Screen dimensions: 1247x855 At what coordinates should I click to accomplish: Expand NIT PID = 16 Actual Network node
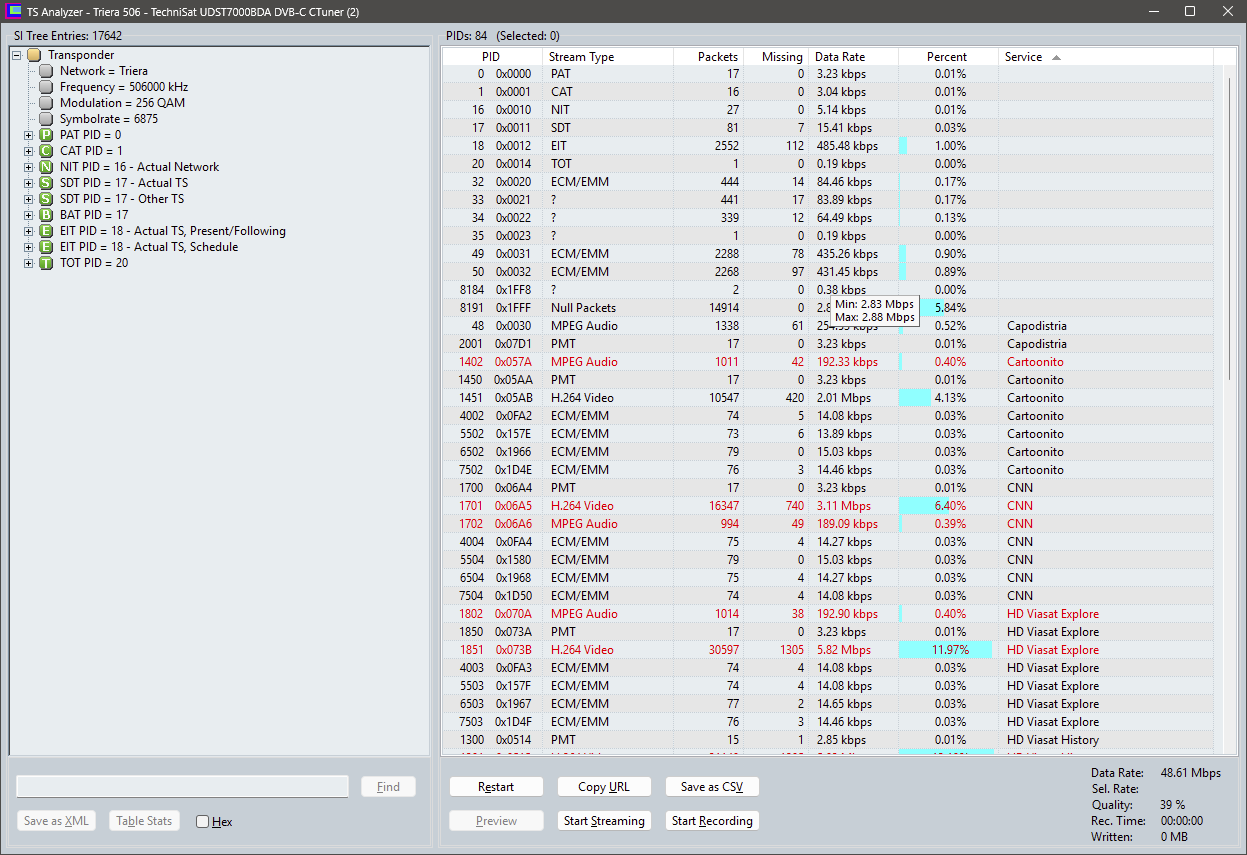(29, 167)
